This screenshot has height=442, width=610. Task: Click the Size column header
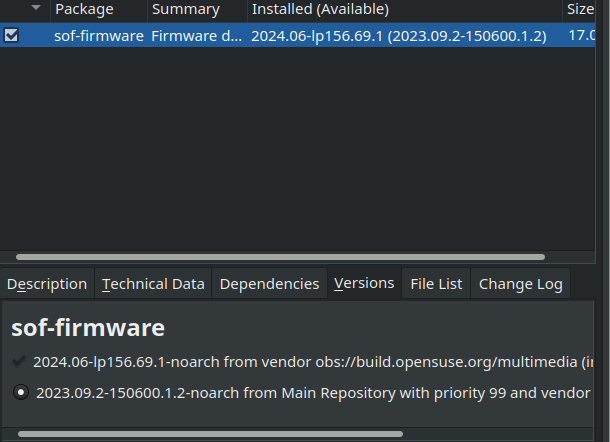click(x=580, y=9)
